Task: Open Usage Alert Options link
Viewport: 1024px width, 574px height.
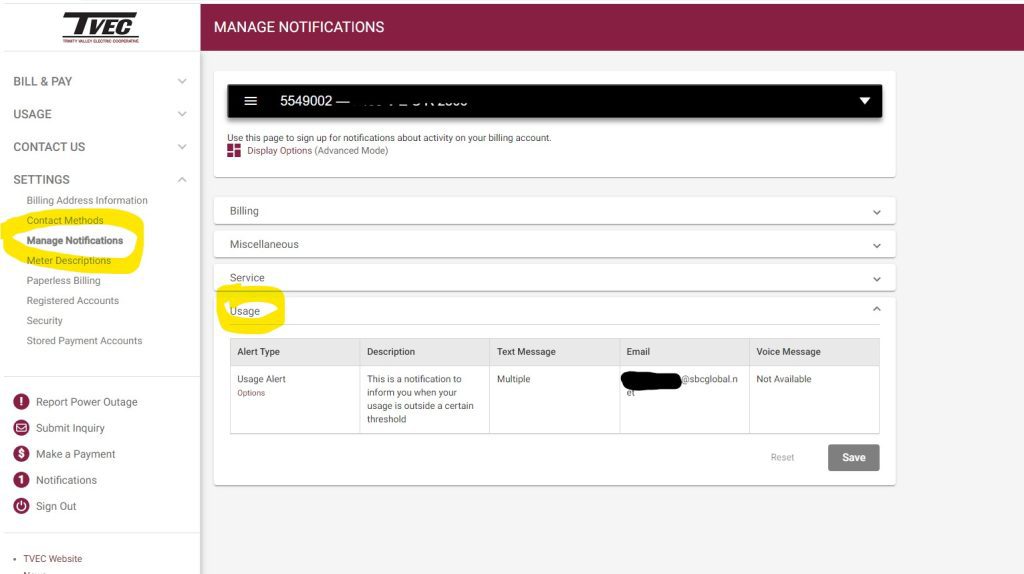Action: pyautogui.click(x=251, y=393)
